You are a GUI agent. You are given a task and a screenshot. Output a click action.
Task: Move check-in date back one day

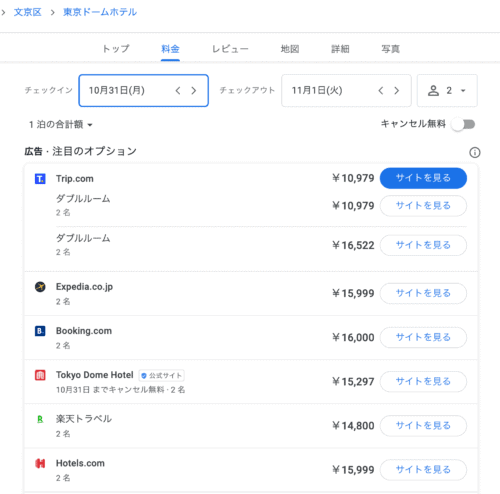(x=178, y=91)
